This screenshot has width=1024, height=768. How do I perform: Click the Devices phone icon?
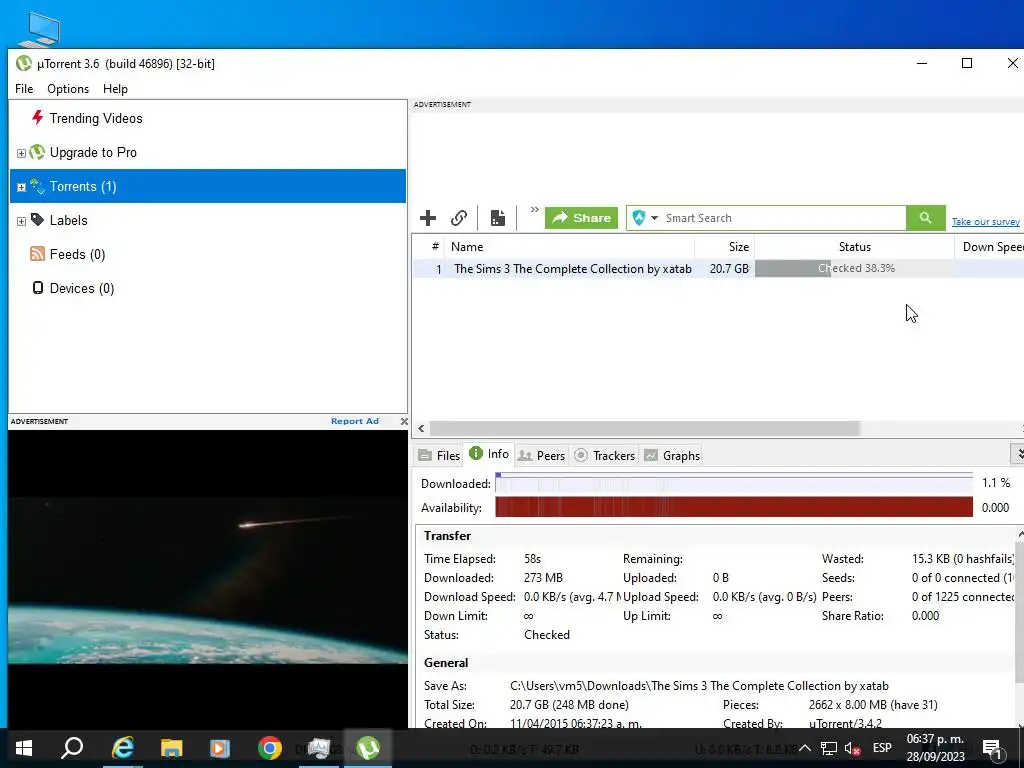[x=38, y=287]
